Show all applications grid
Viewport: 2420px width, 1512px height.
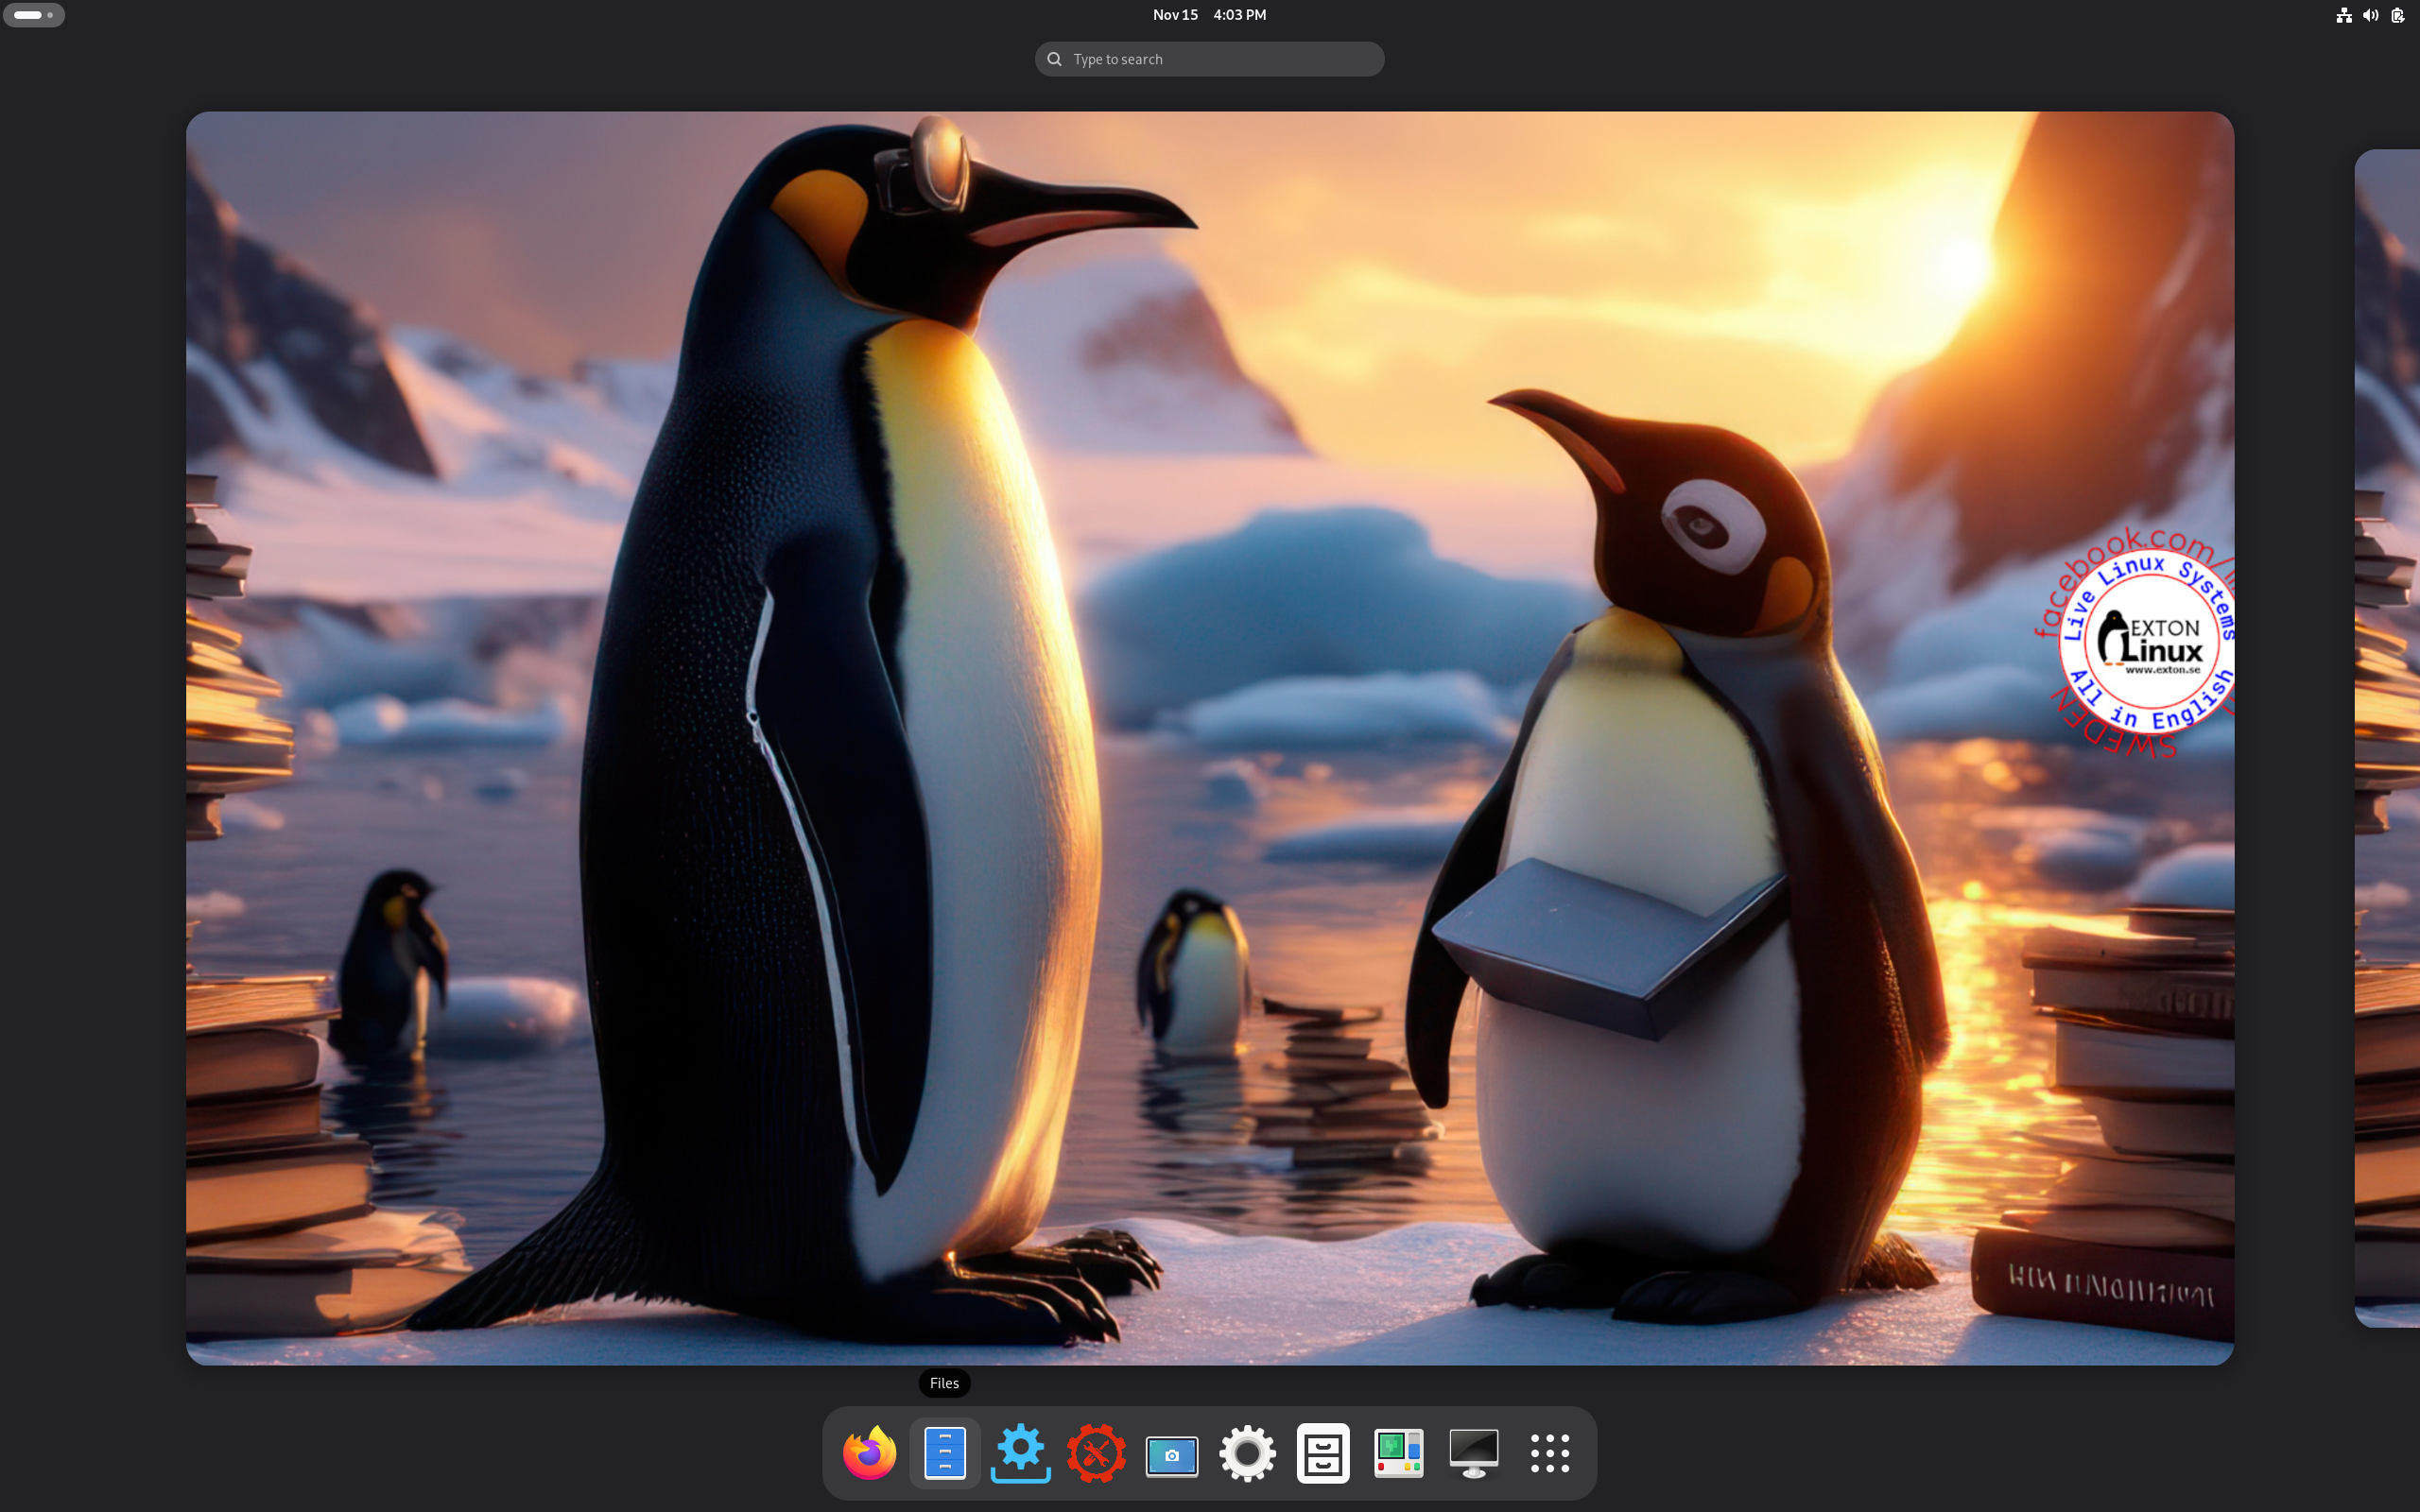tap(1550, 1453)
